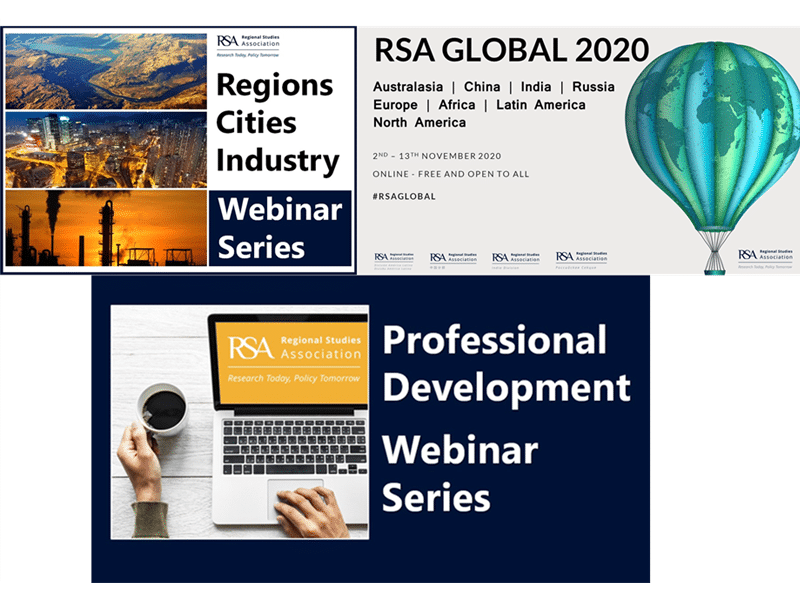Select Africa in the region list

click(x=457, y=105)
